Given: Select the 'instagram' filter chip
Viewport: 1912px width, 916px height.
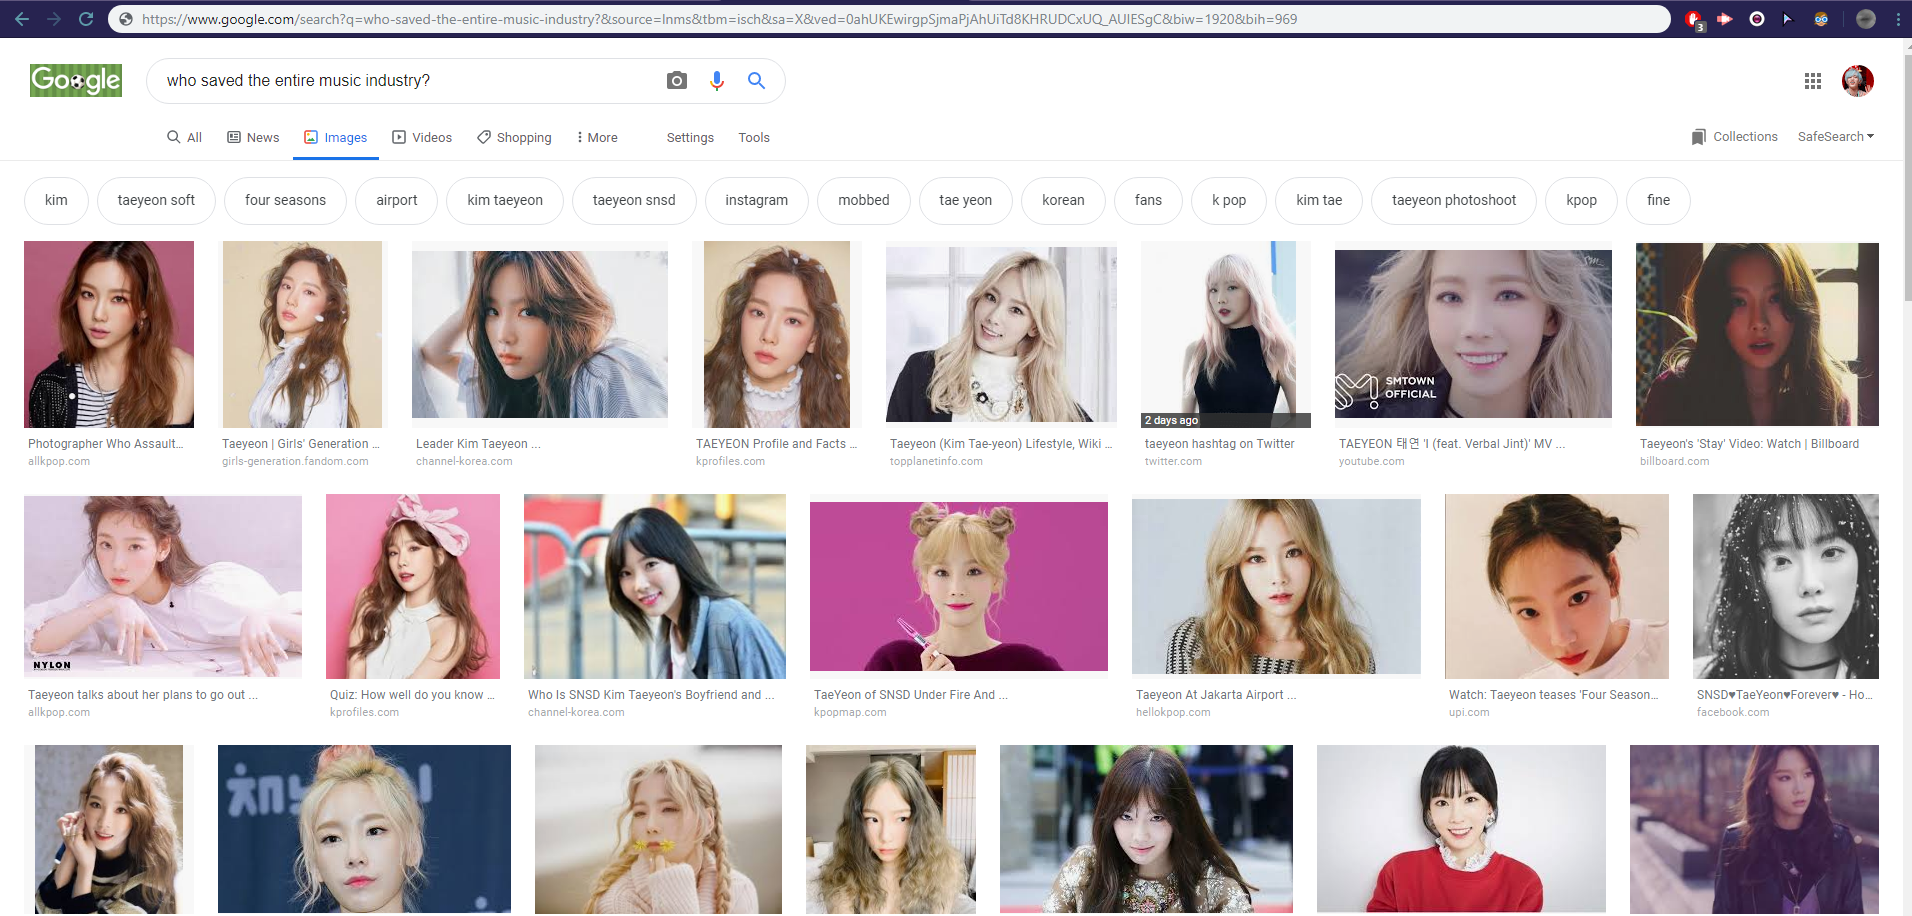Looking at the screenshot, I should [x=756, y=201].
